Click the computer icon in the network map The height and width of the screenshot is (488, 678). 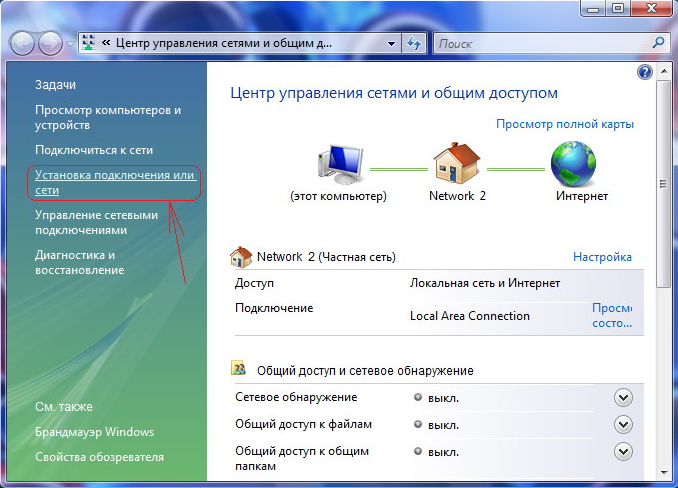(340, 165)
